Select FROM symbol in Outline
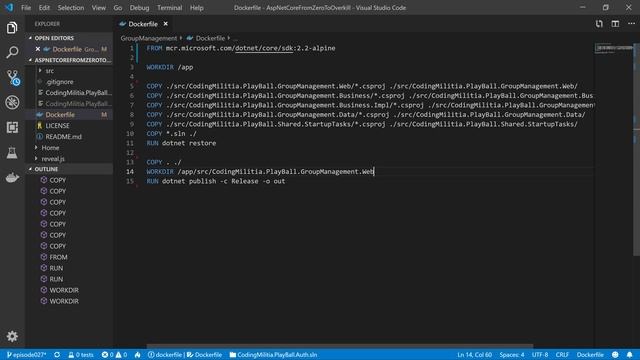640x360 pixels. click(58, 257)
